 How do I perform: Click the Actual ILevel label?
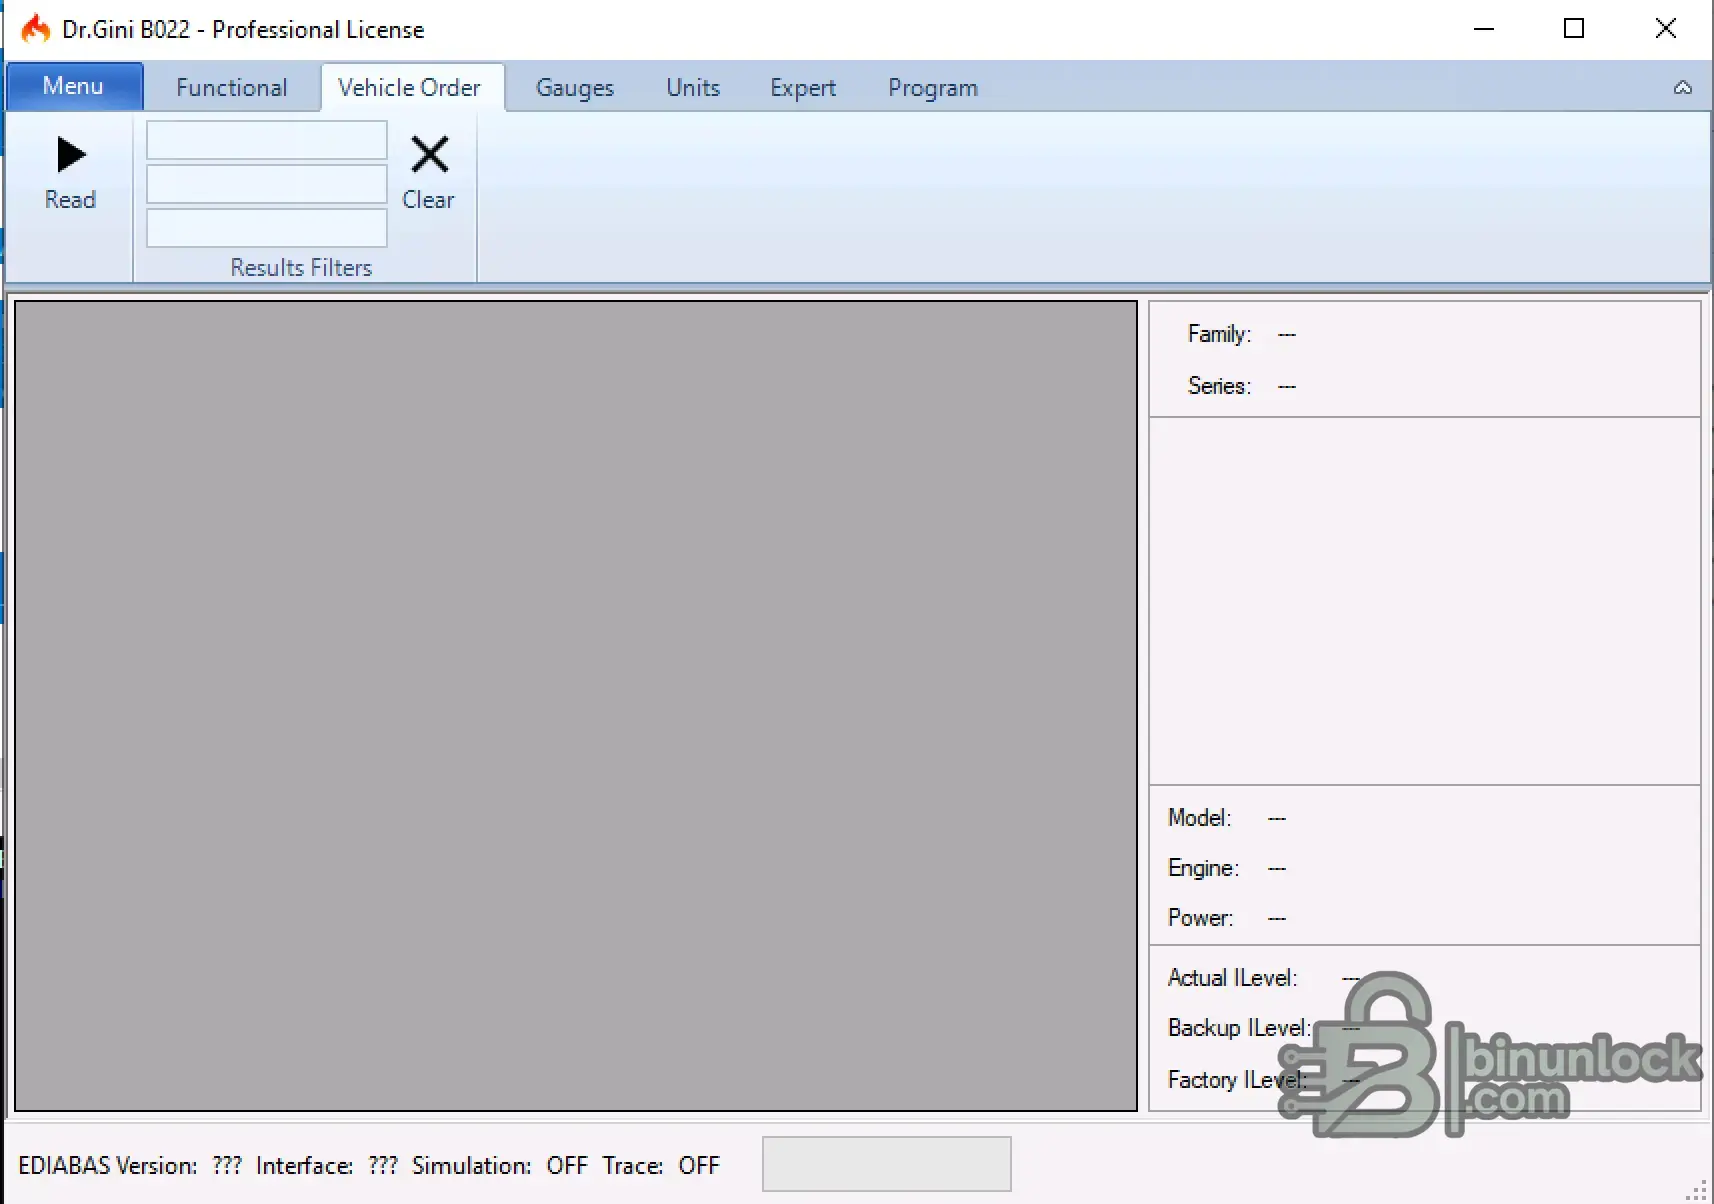click(x=1232, y=978)
